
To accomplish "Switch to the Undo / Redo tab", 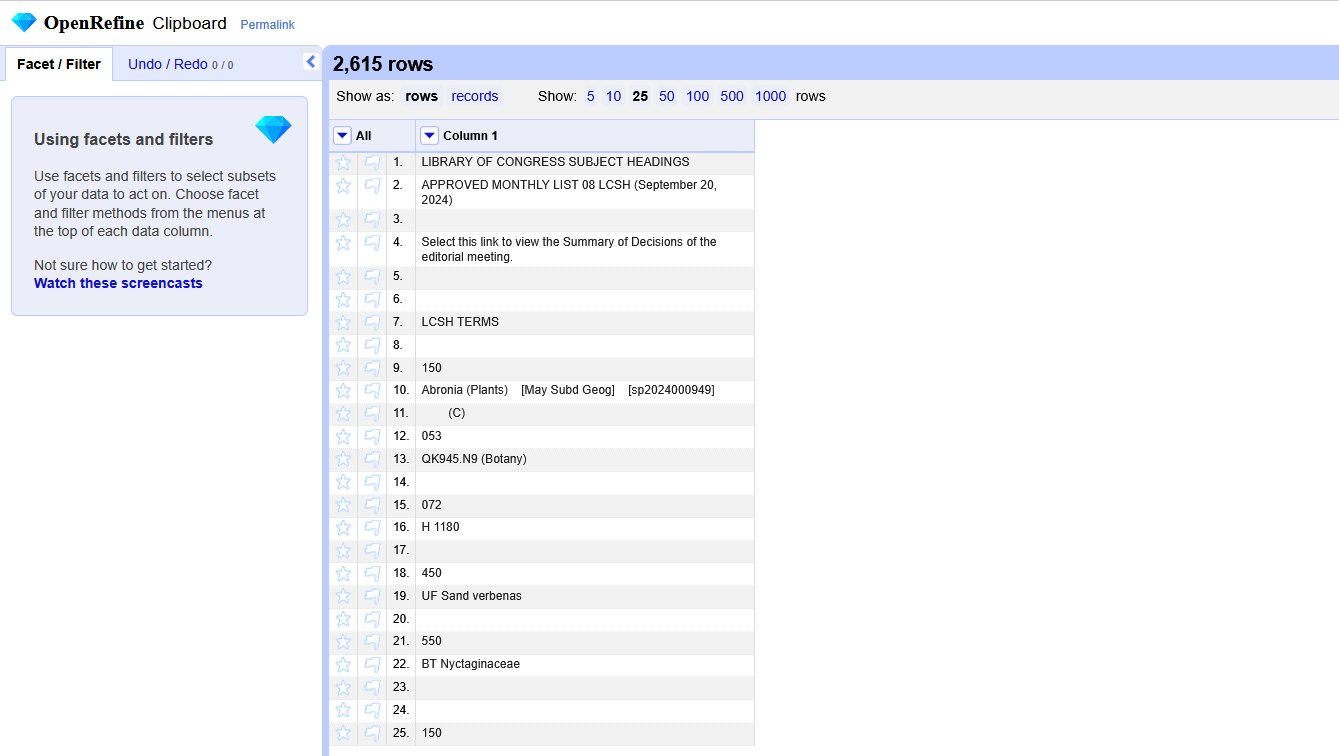I will pyautogui.click(x=180, y=64).
